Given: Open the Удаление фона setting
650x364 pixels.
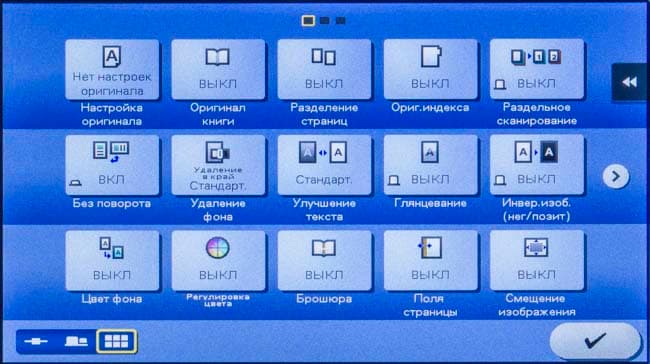Looking at the screenshot, I should [218, 165].
